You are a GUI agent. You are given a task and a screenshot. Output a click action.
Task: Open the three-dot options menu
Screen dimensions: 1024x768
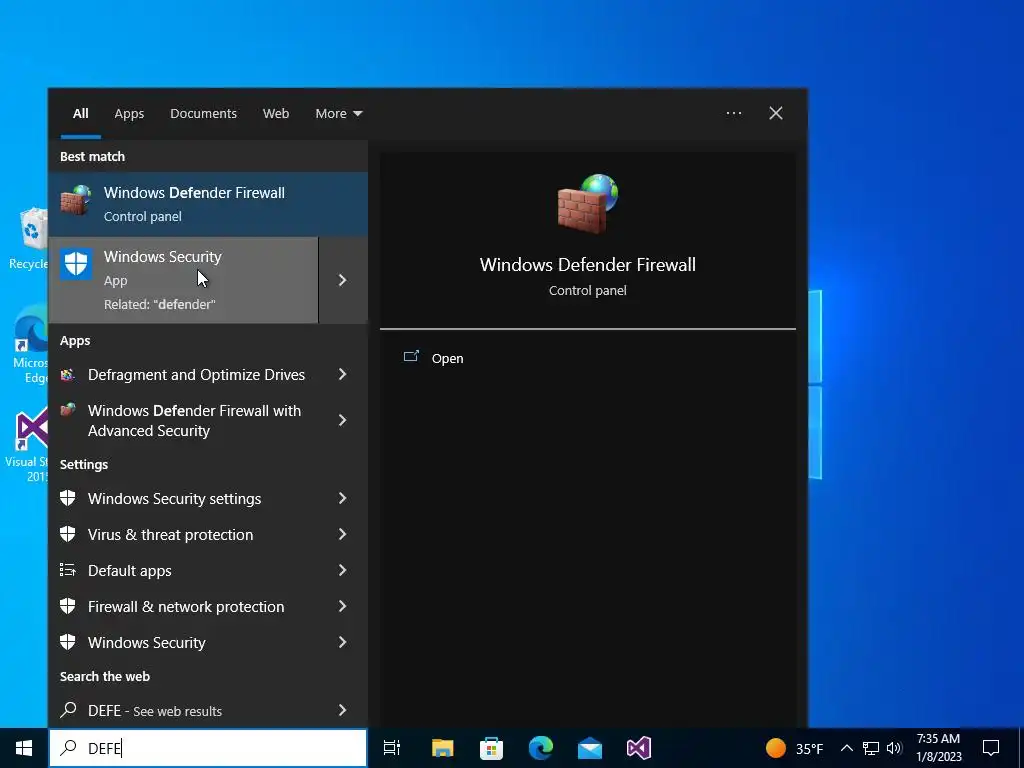(734, 113)
